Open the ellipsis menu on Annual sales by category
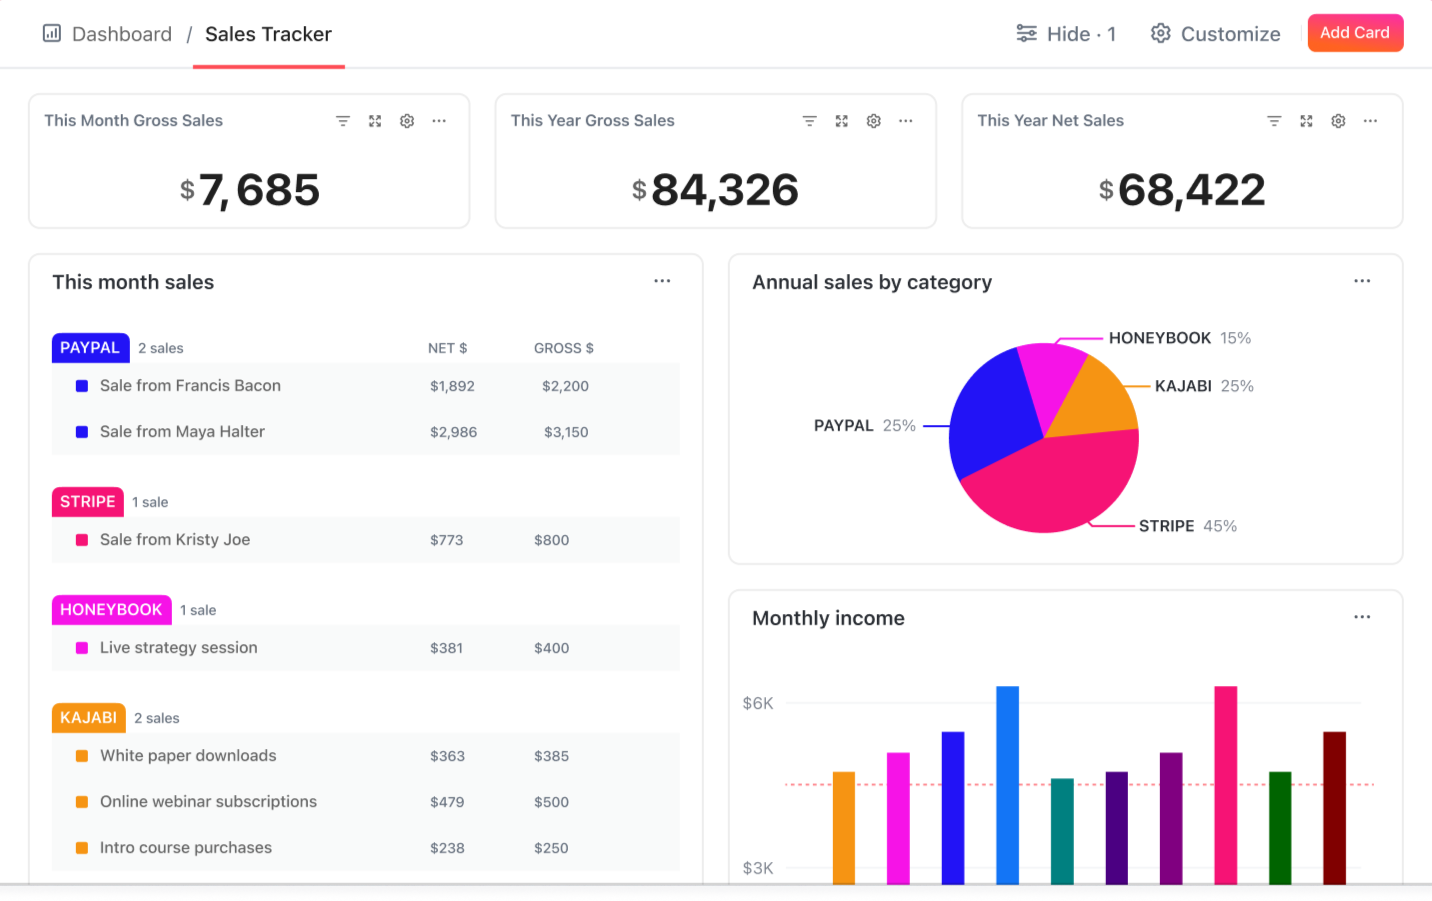This screenshot has height=901, width=1432. click(1362, 281)
